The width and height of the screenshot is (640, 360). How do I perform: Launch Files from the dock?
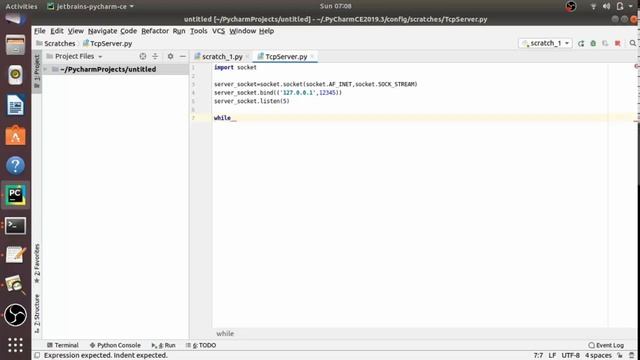point(15,44)
